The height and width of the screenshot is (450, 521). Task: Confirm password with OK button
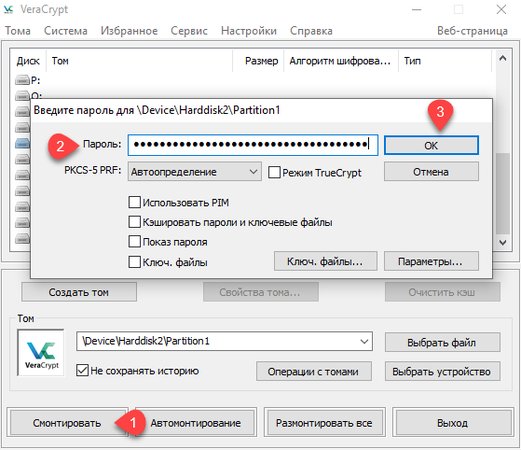tap(431, 145)
